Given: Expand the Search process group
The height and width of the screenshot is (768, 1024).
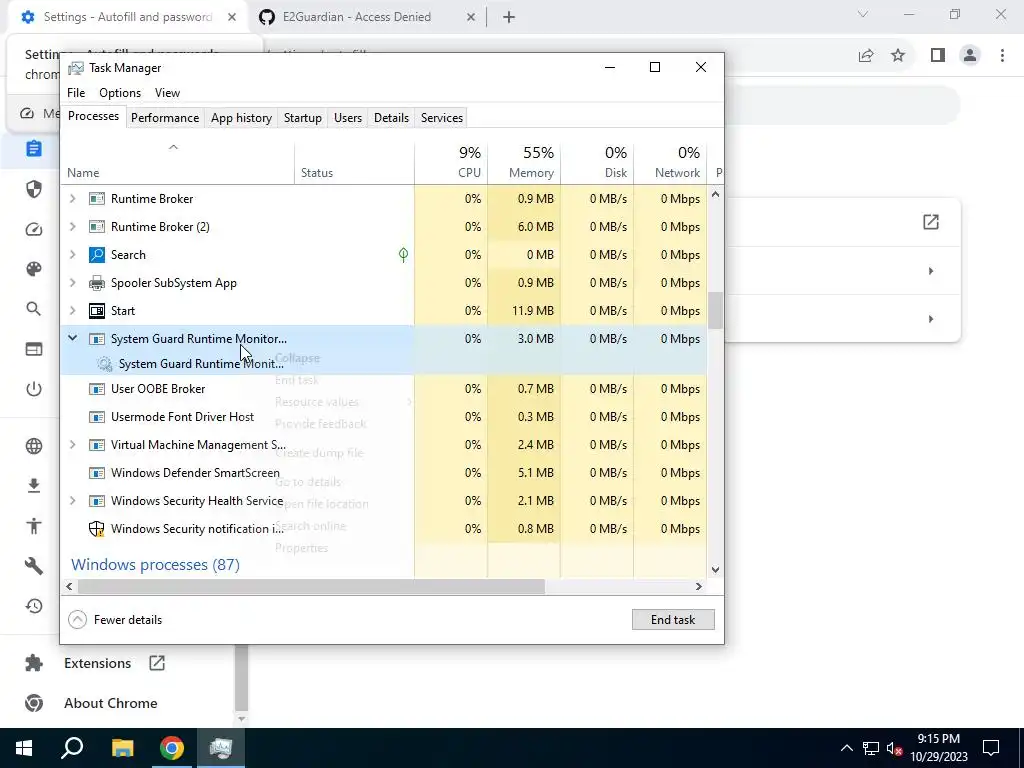Looking at the screenshot, I should pos(72,255).
